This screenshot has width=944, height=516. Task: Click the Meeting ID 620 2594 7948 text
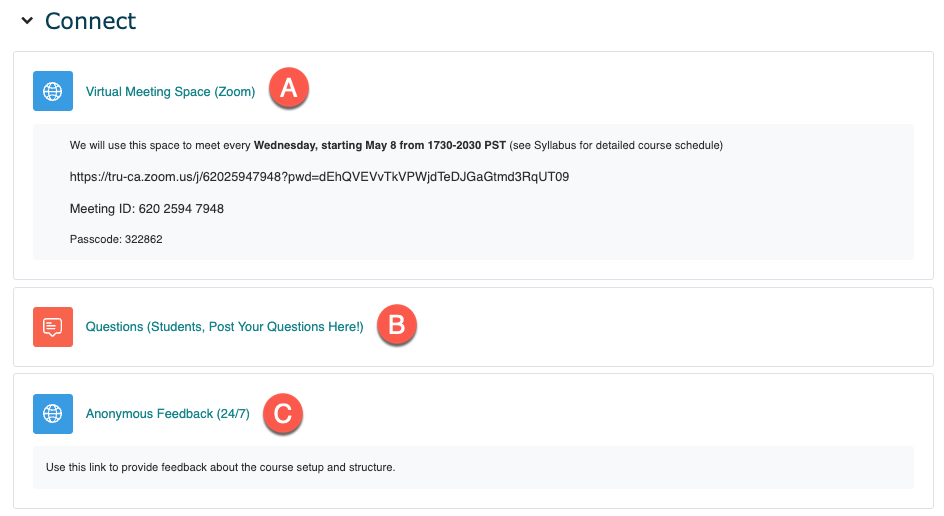(x=147, y=208)
